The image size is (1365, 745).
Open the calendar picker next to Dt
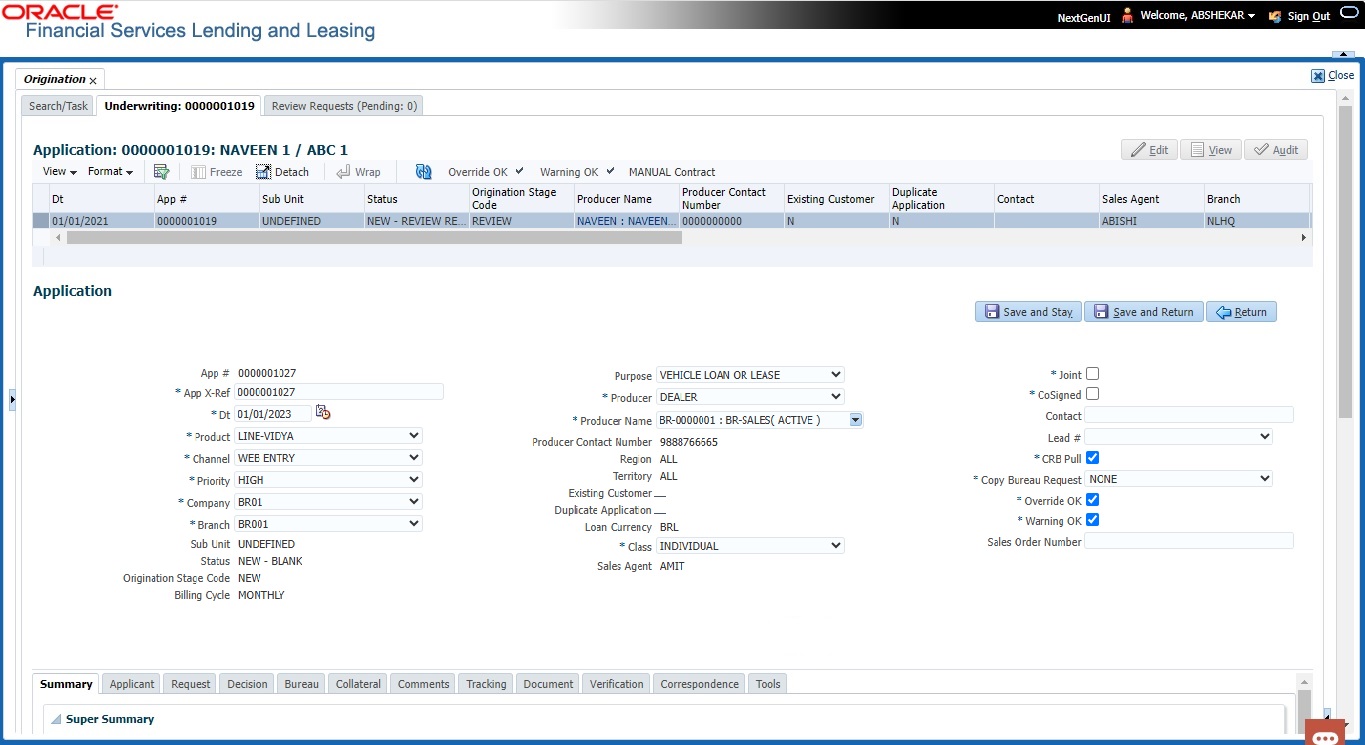[x=323, y=413]
